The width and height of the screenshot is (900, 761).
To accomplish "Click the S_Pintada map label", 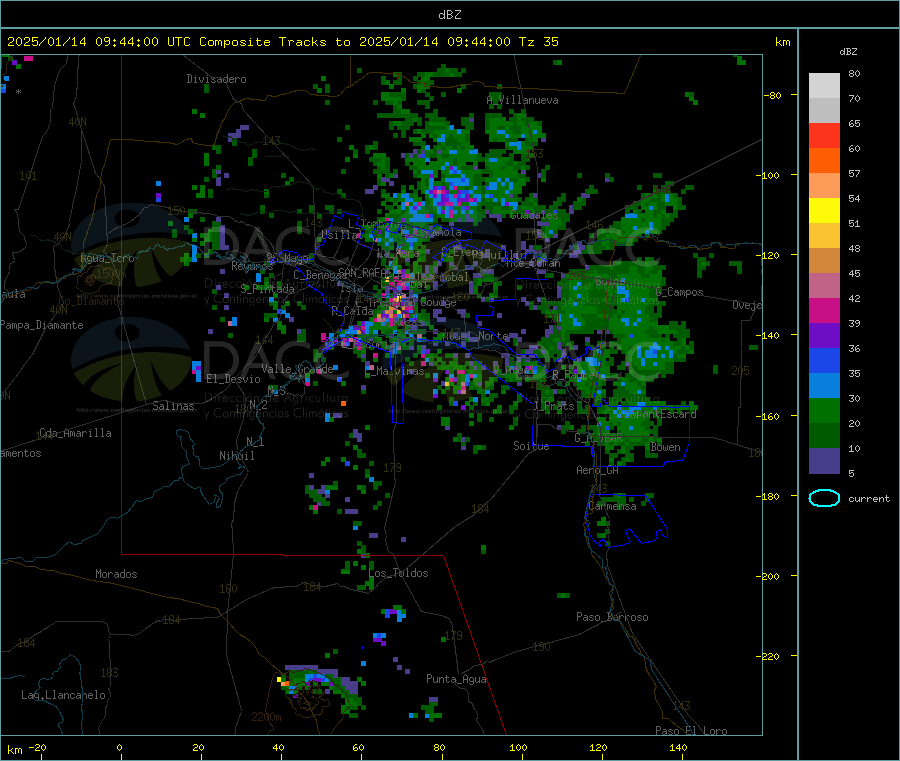I will pyautogui.click(x=267, y=289).
